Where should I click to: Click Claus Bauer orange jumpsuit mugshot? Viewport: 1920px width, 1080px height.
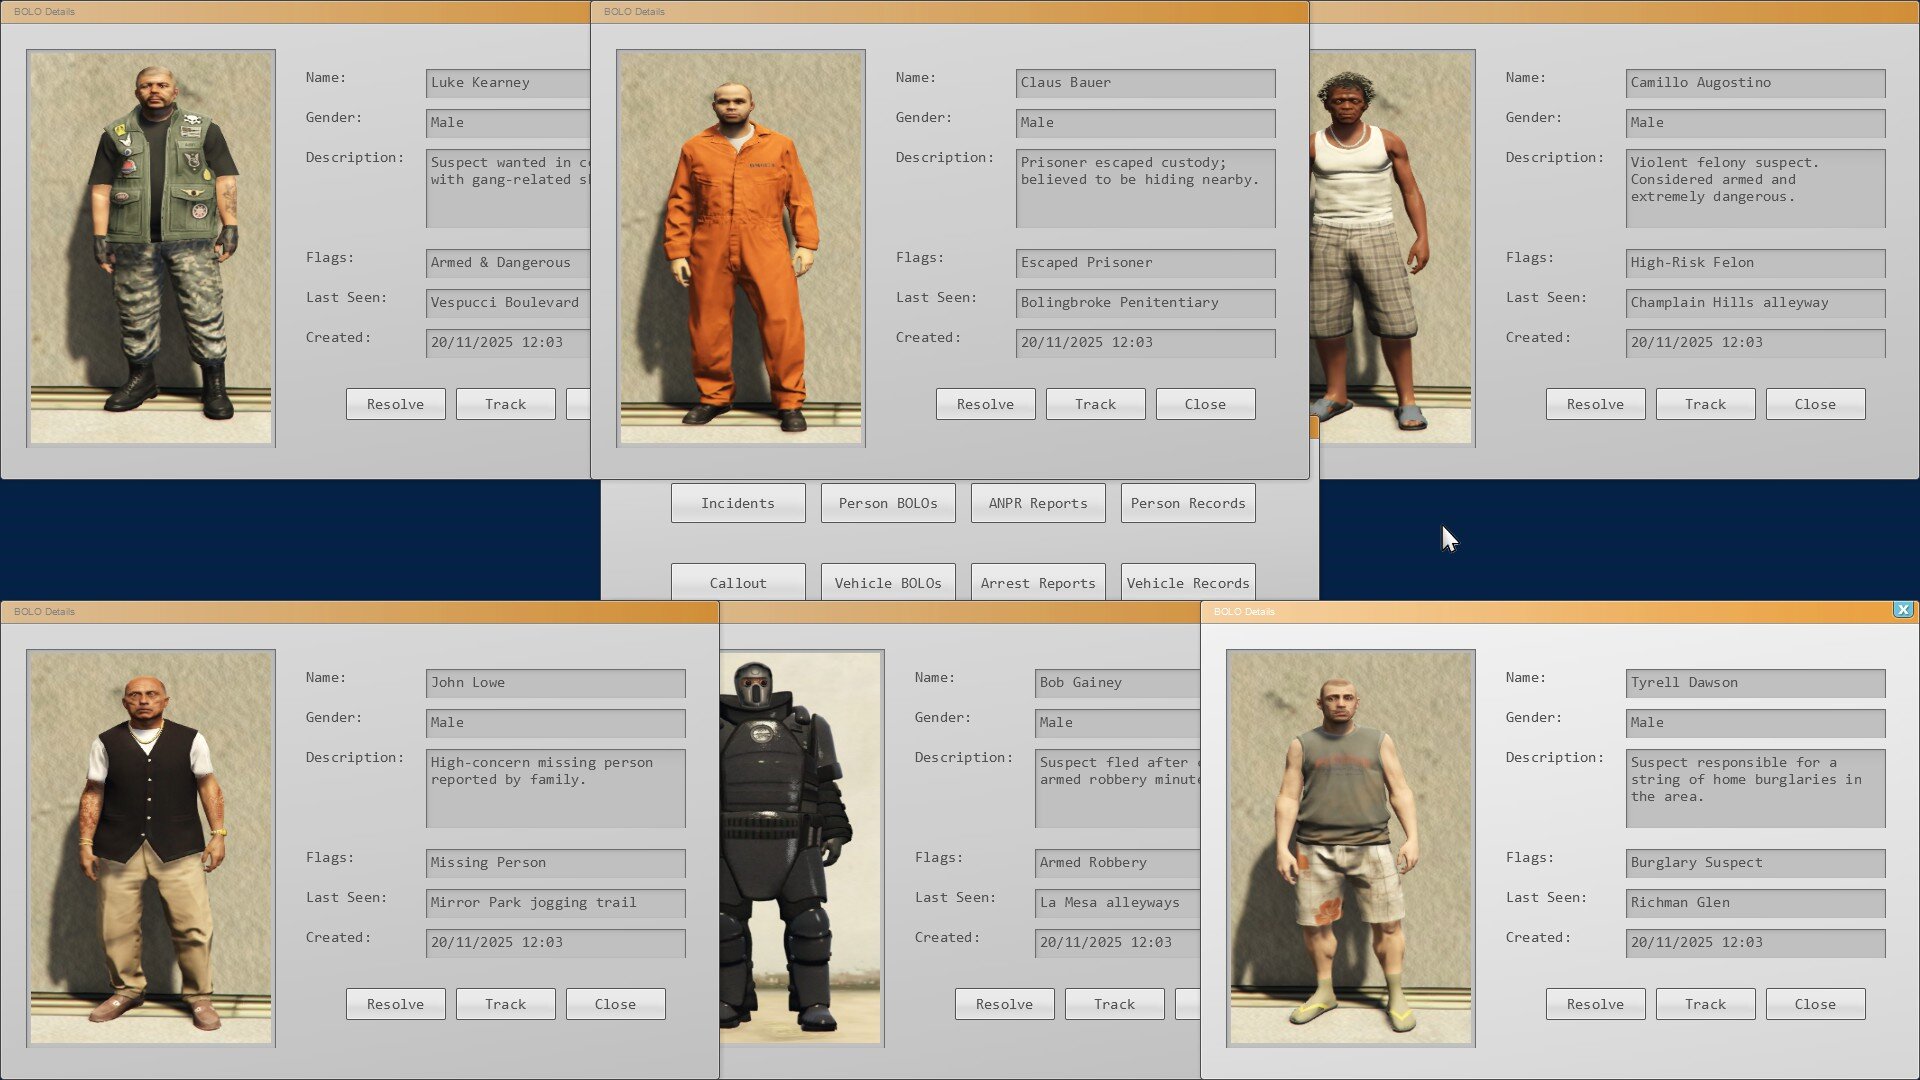click(740, 247)
